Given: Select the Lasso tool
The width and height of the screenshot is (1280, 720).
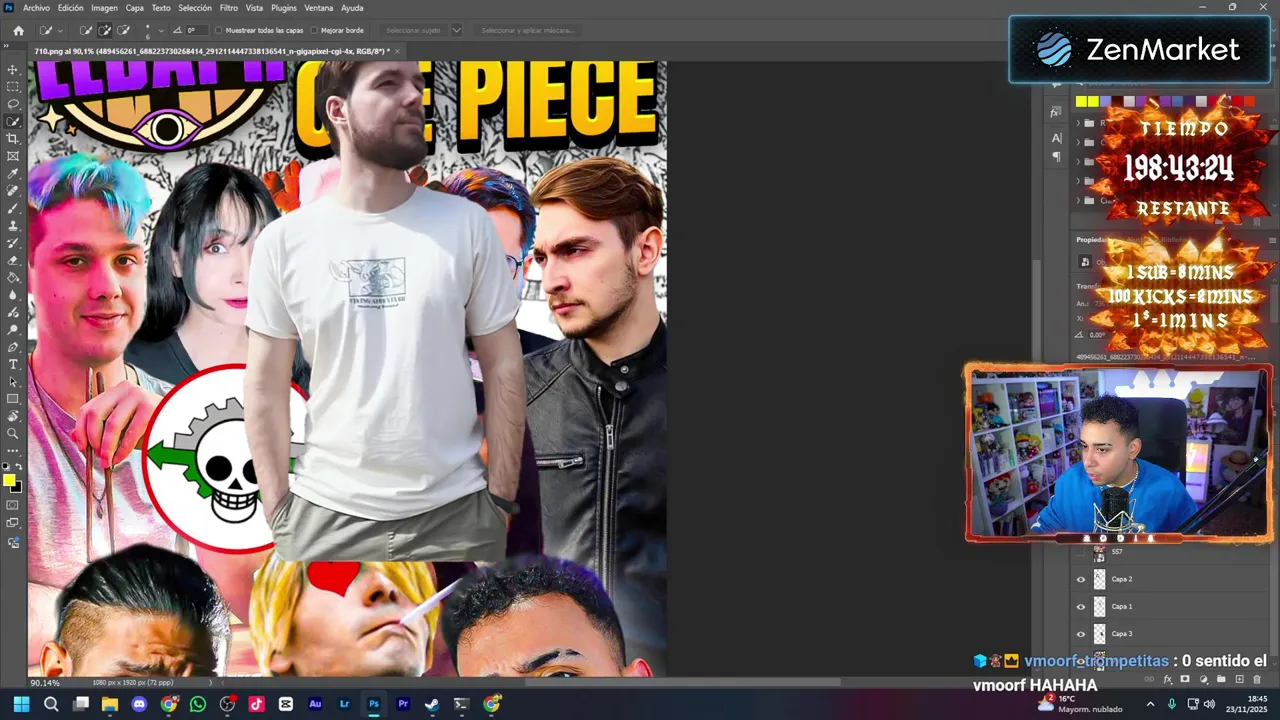Looking at the screenshot, I should pos(13,104).
